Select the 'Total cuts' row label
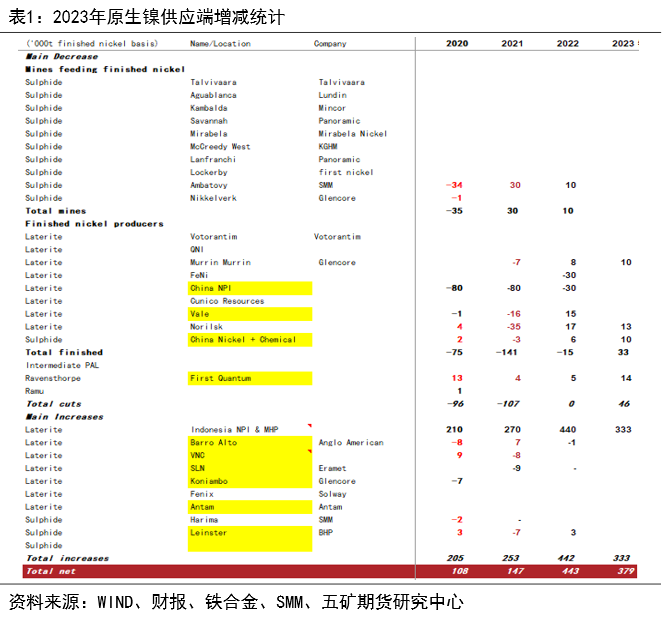The height and width of the screenshot is (626, 665). [x=53, y=404]
